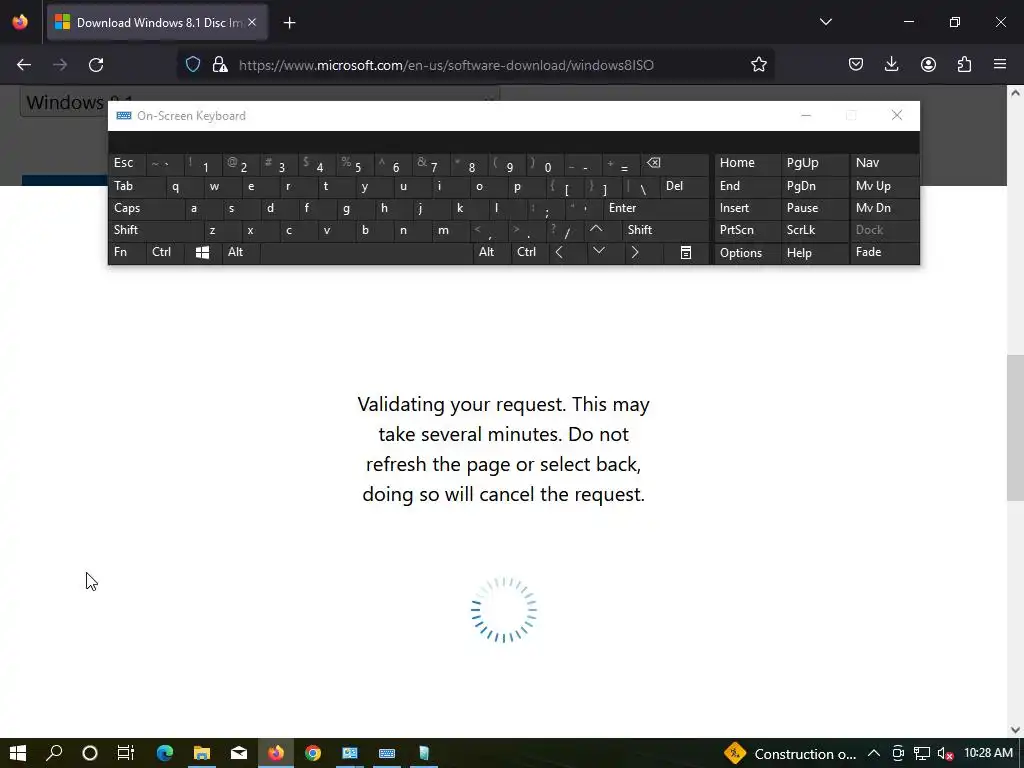Bookmark this page with star icon

(758, 65)
